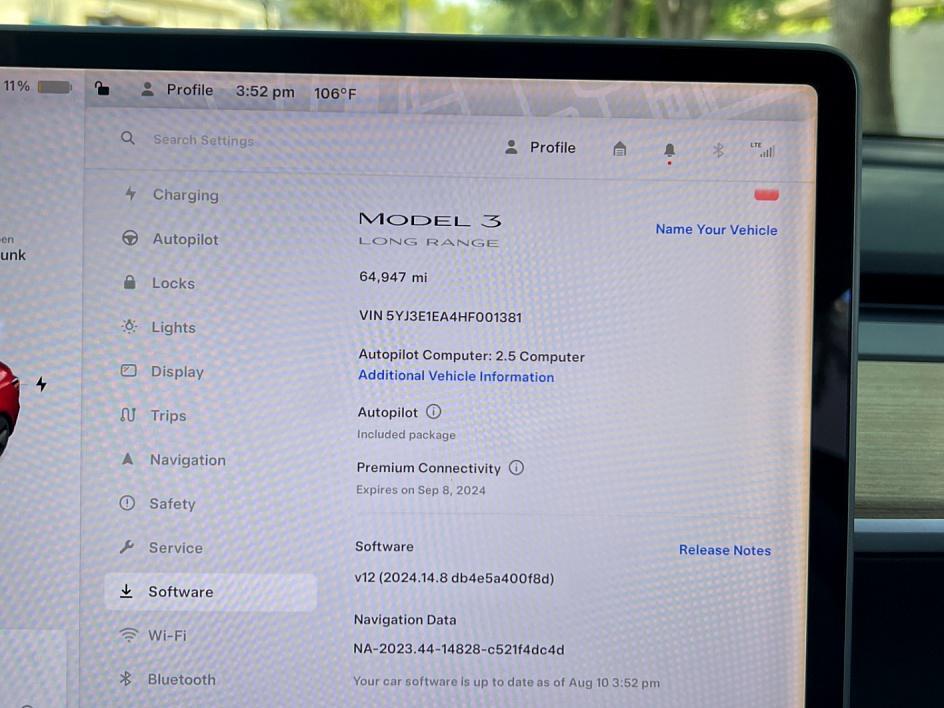Click the Autopilot info circle icon

[x=433, y=412]
